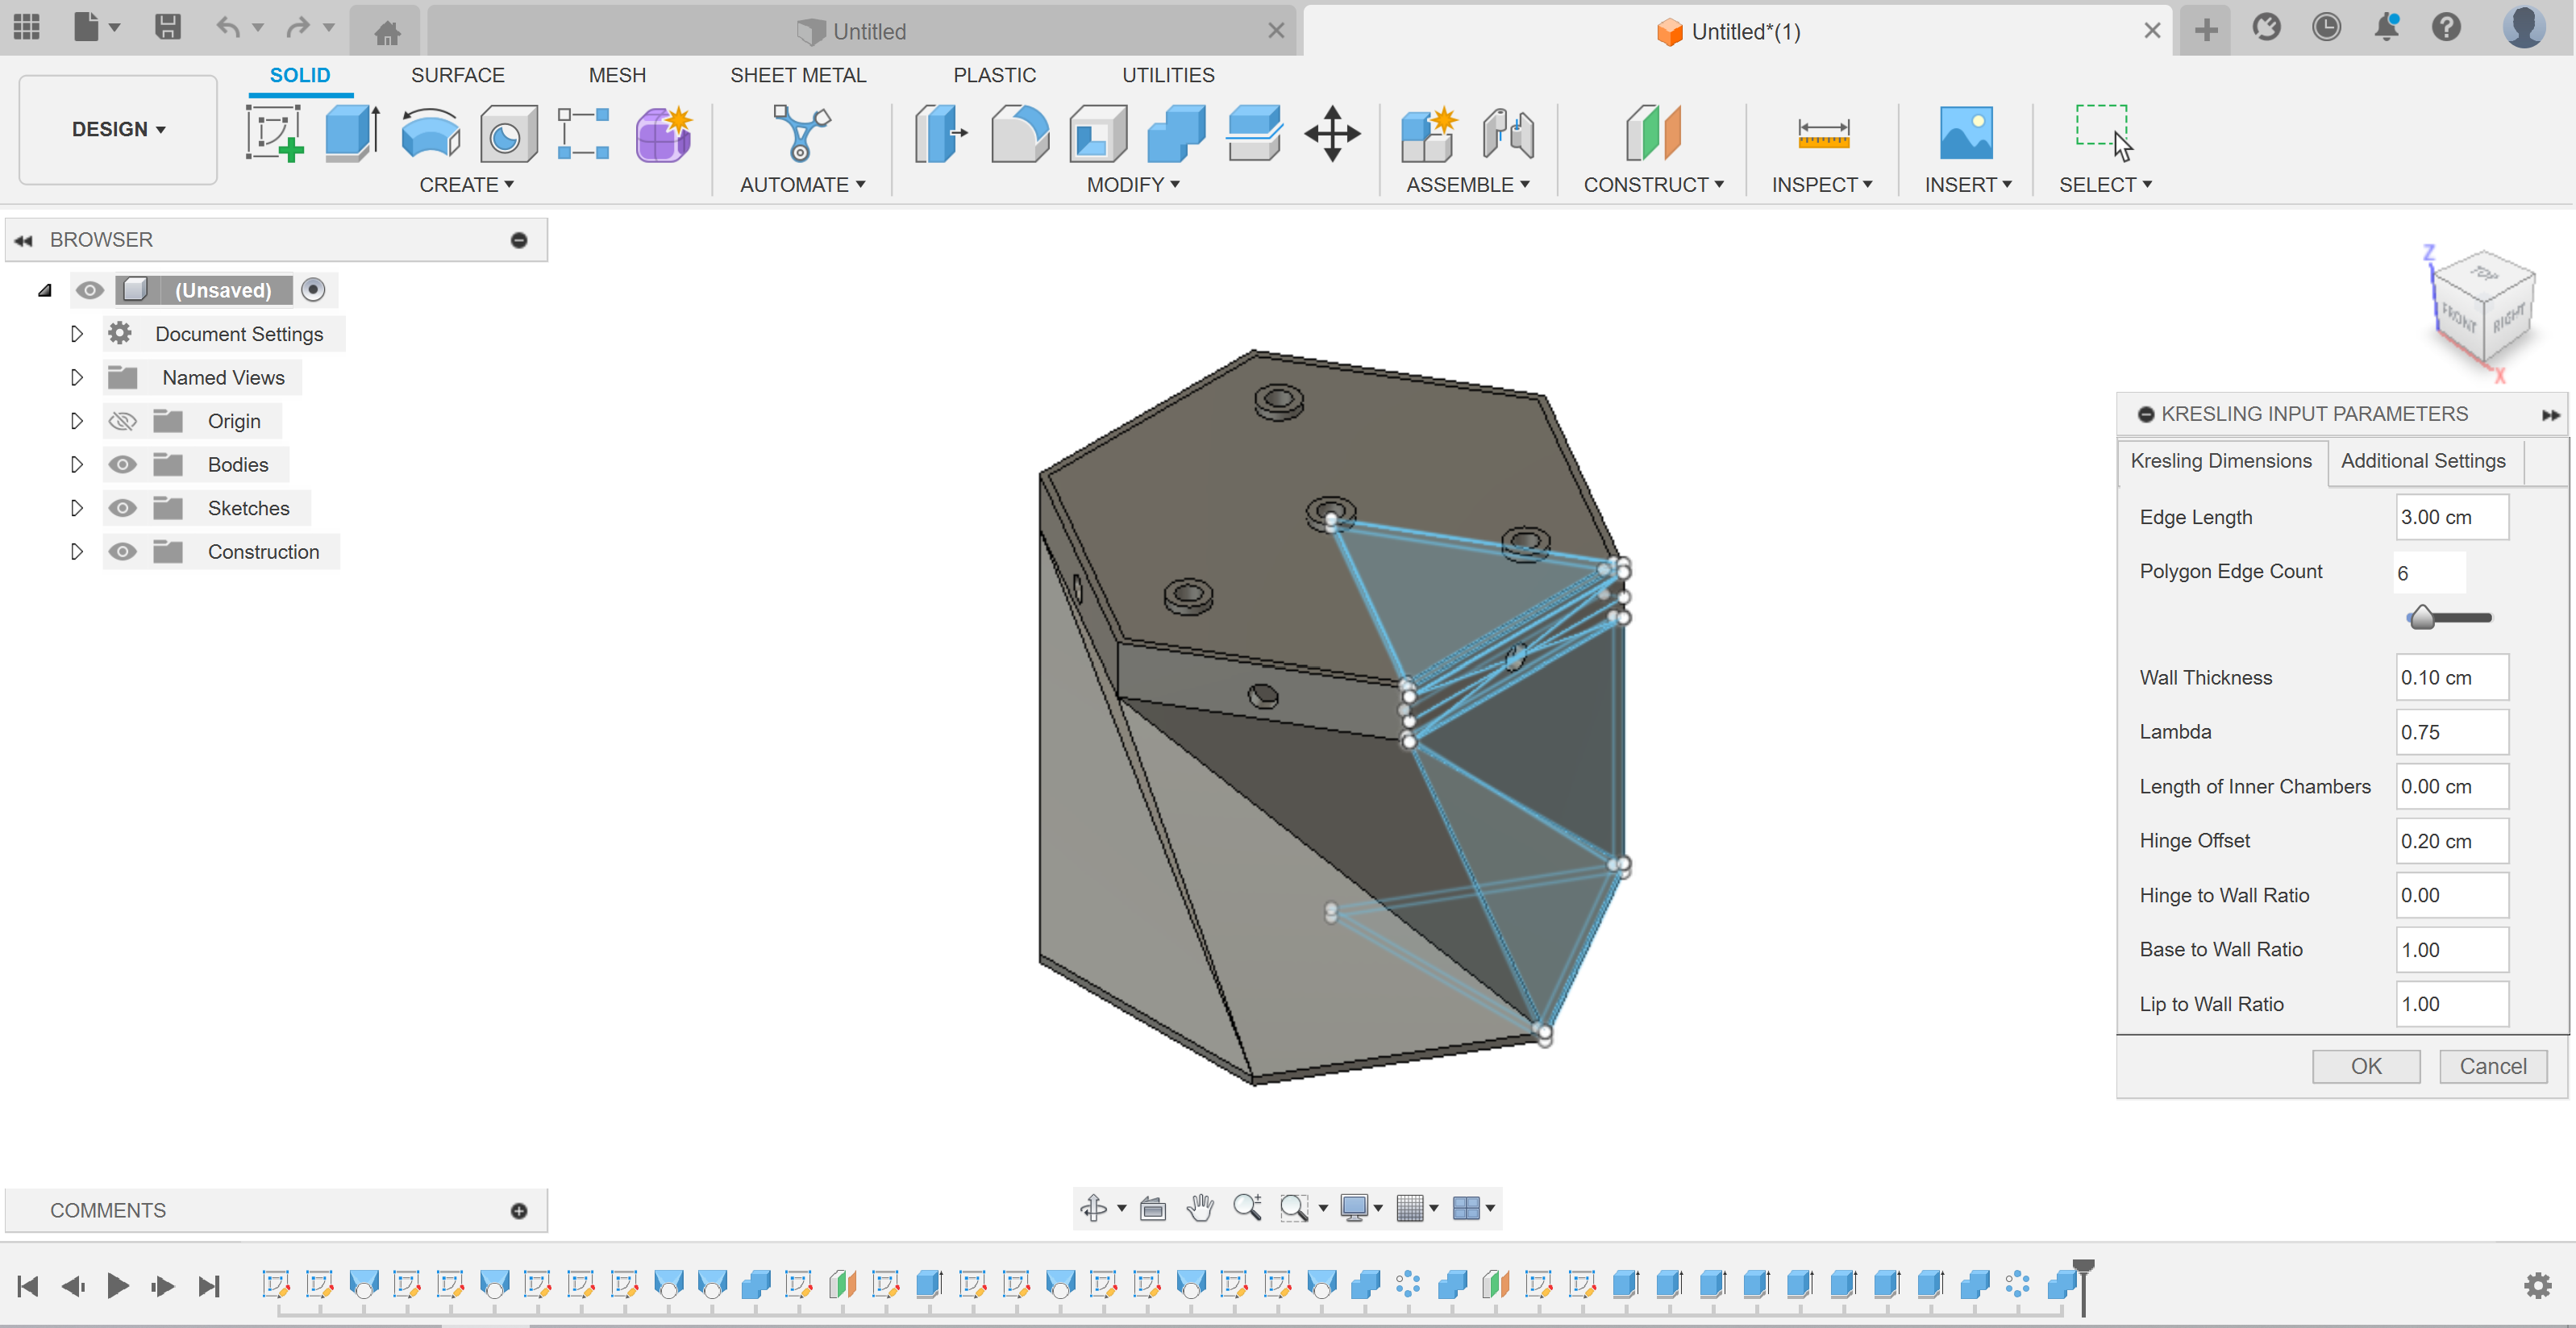2576x1328 pixels.
Task: Toggle visibility of Origin folder
Action: pos(122,421)
